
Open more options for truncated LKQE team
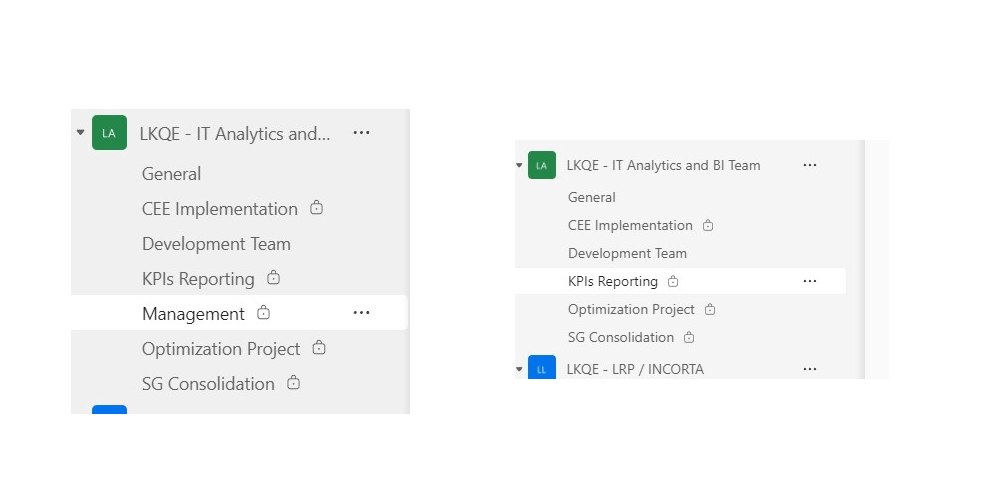[x=361, y=133]
